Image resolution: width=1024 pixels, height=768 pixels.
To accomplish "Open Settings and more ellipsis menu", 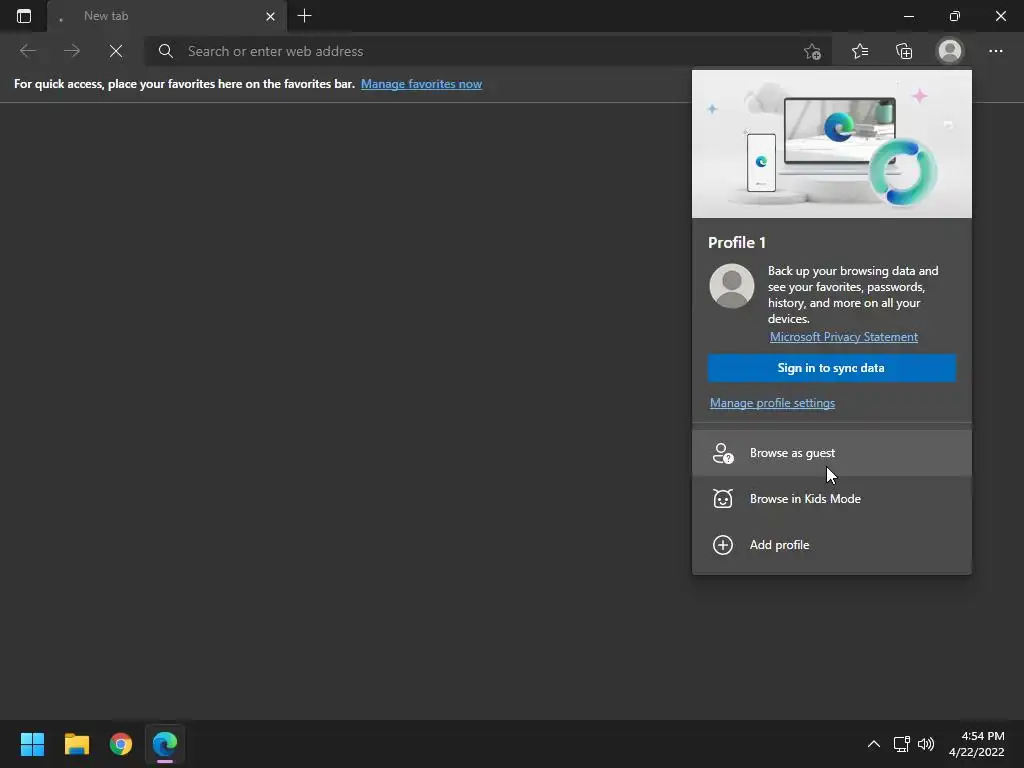I will [996, 51].
